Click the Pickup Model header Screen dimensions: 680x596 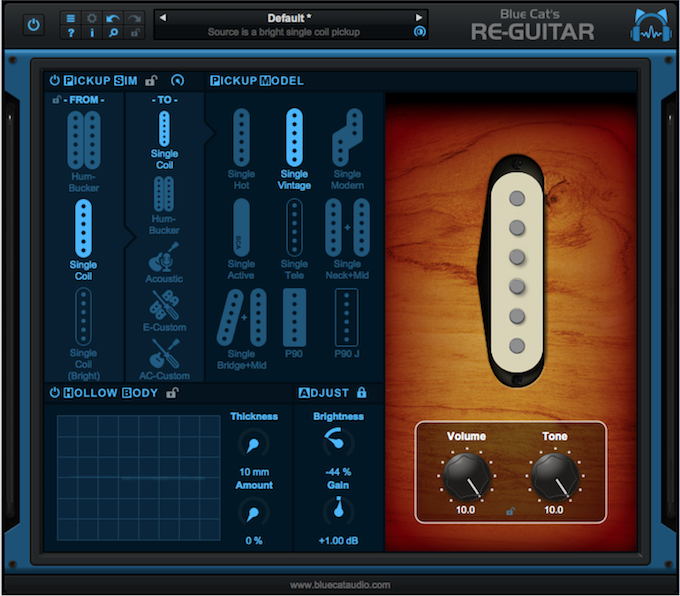coord(257,81)
